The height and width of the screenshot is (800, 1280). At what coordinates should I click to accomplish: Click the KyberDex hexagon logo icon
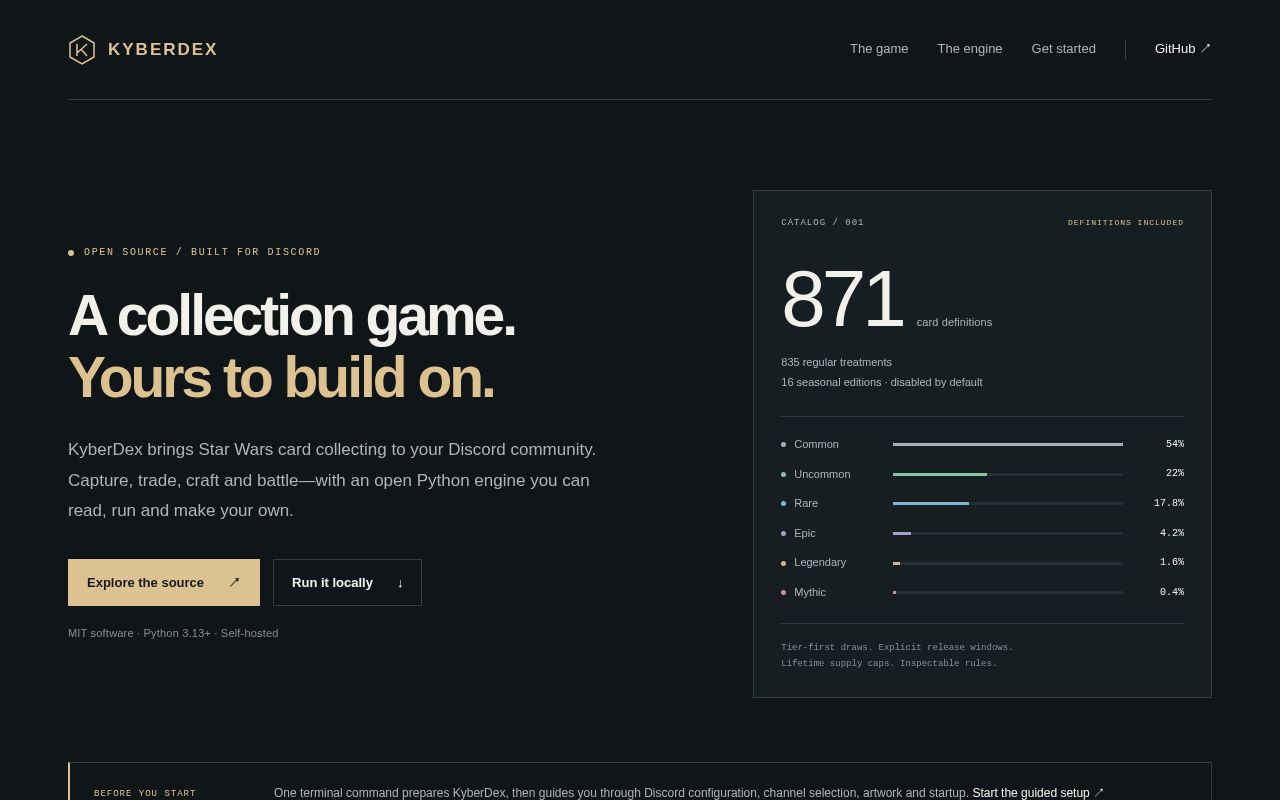(x=82, y=50)
